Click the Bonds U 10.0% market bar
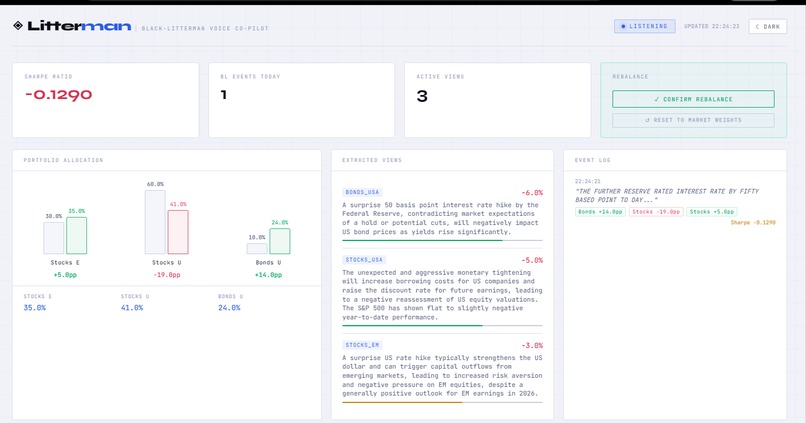The width and height of the screenshot is (806, 423). [x=257, y=248]
